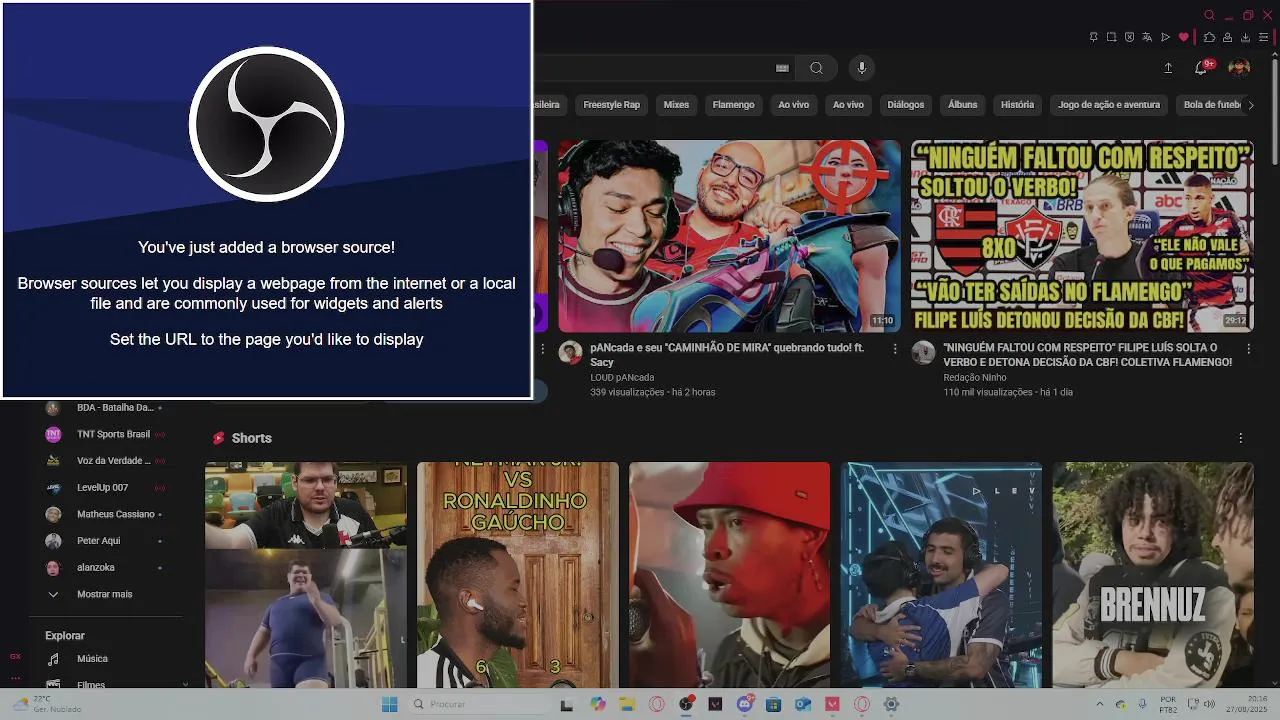Click the voice search microphone button
Viewport: 1280px width, 720px height.
(862, 68)
